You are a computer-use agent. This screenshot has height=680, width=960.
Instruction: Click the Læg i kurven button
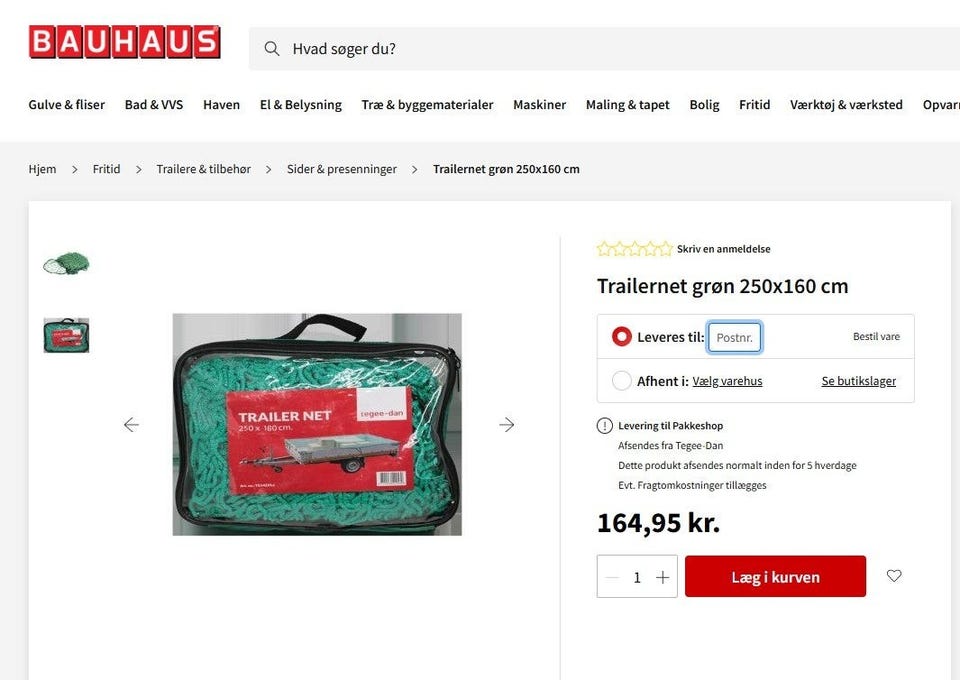(x=775, y=577)
